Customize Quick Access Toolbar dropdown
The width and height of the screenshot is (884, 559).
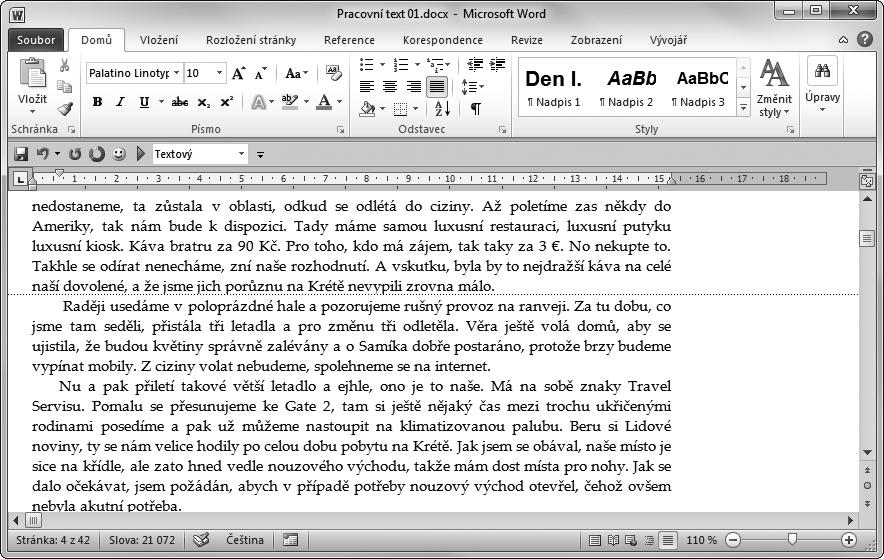260,154
